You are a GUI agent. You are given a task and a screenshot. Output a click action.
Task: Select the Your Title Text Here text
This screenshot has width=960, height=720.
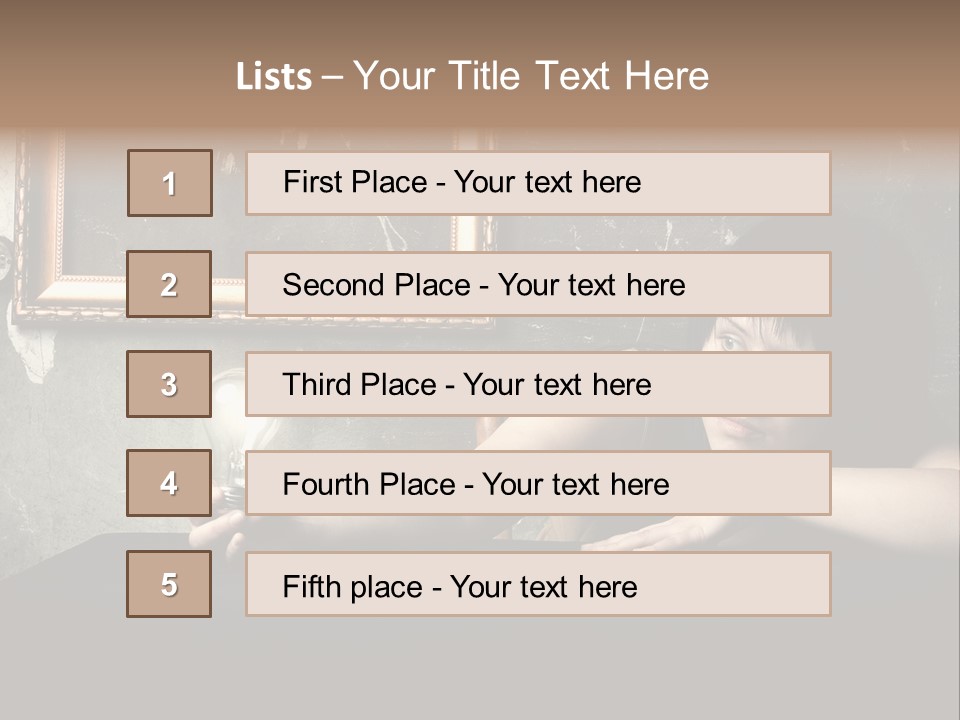click(x=531, y=77)
